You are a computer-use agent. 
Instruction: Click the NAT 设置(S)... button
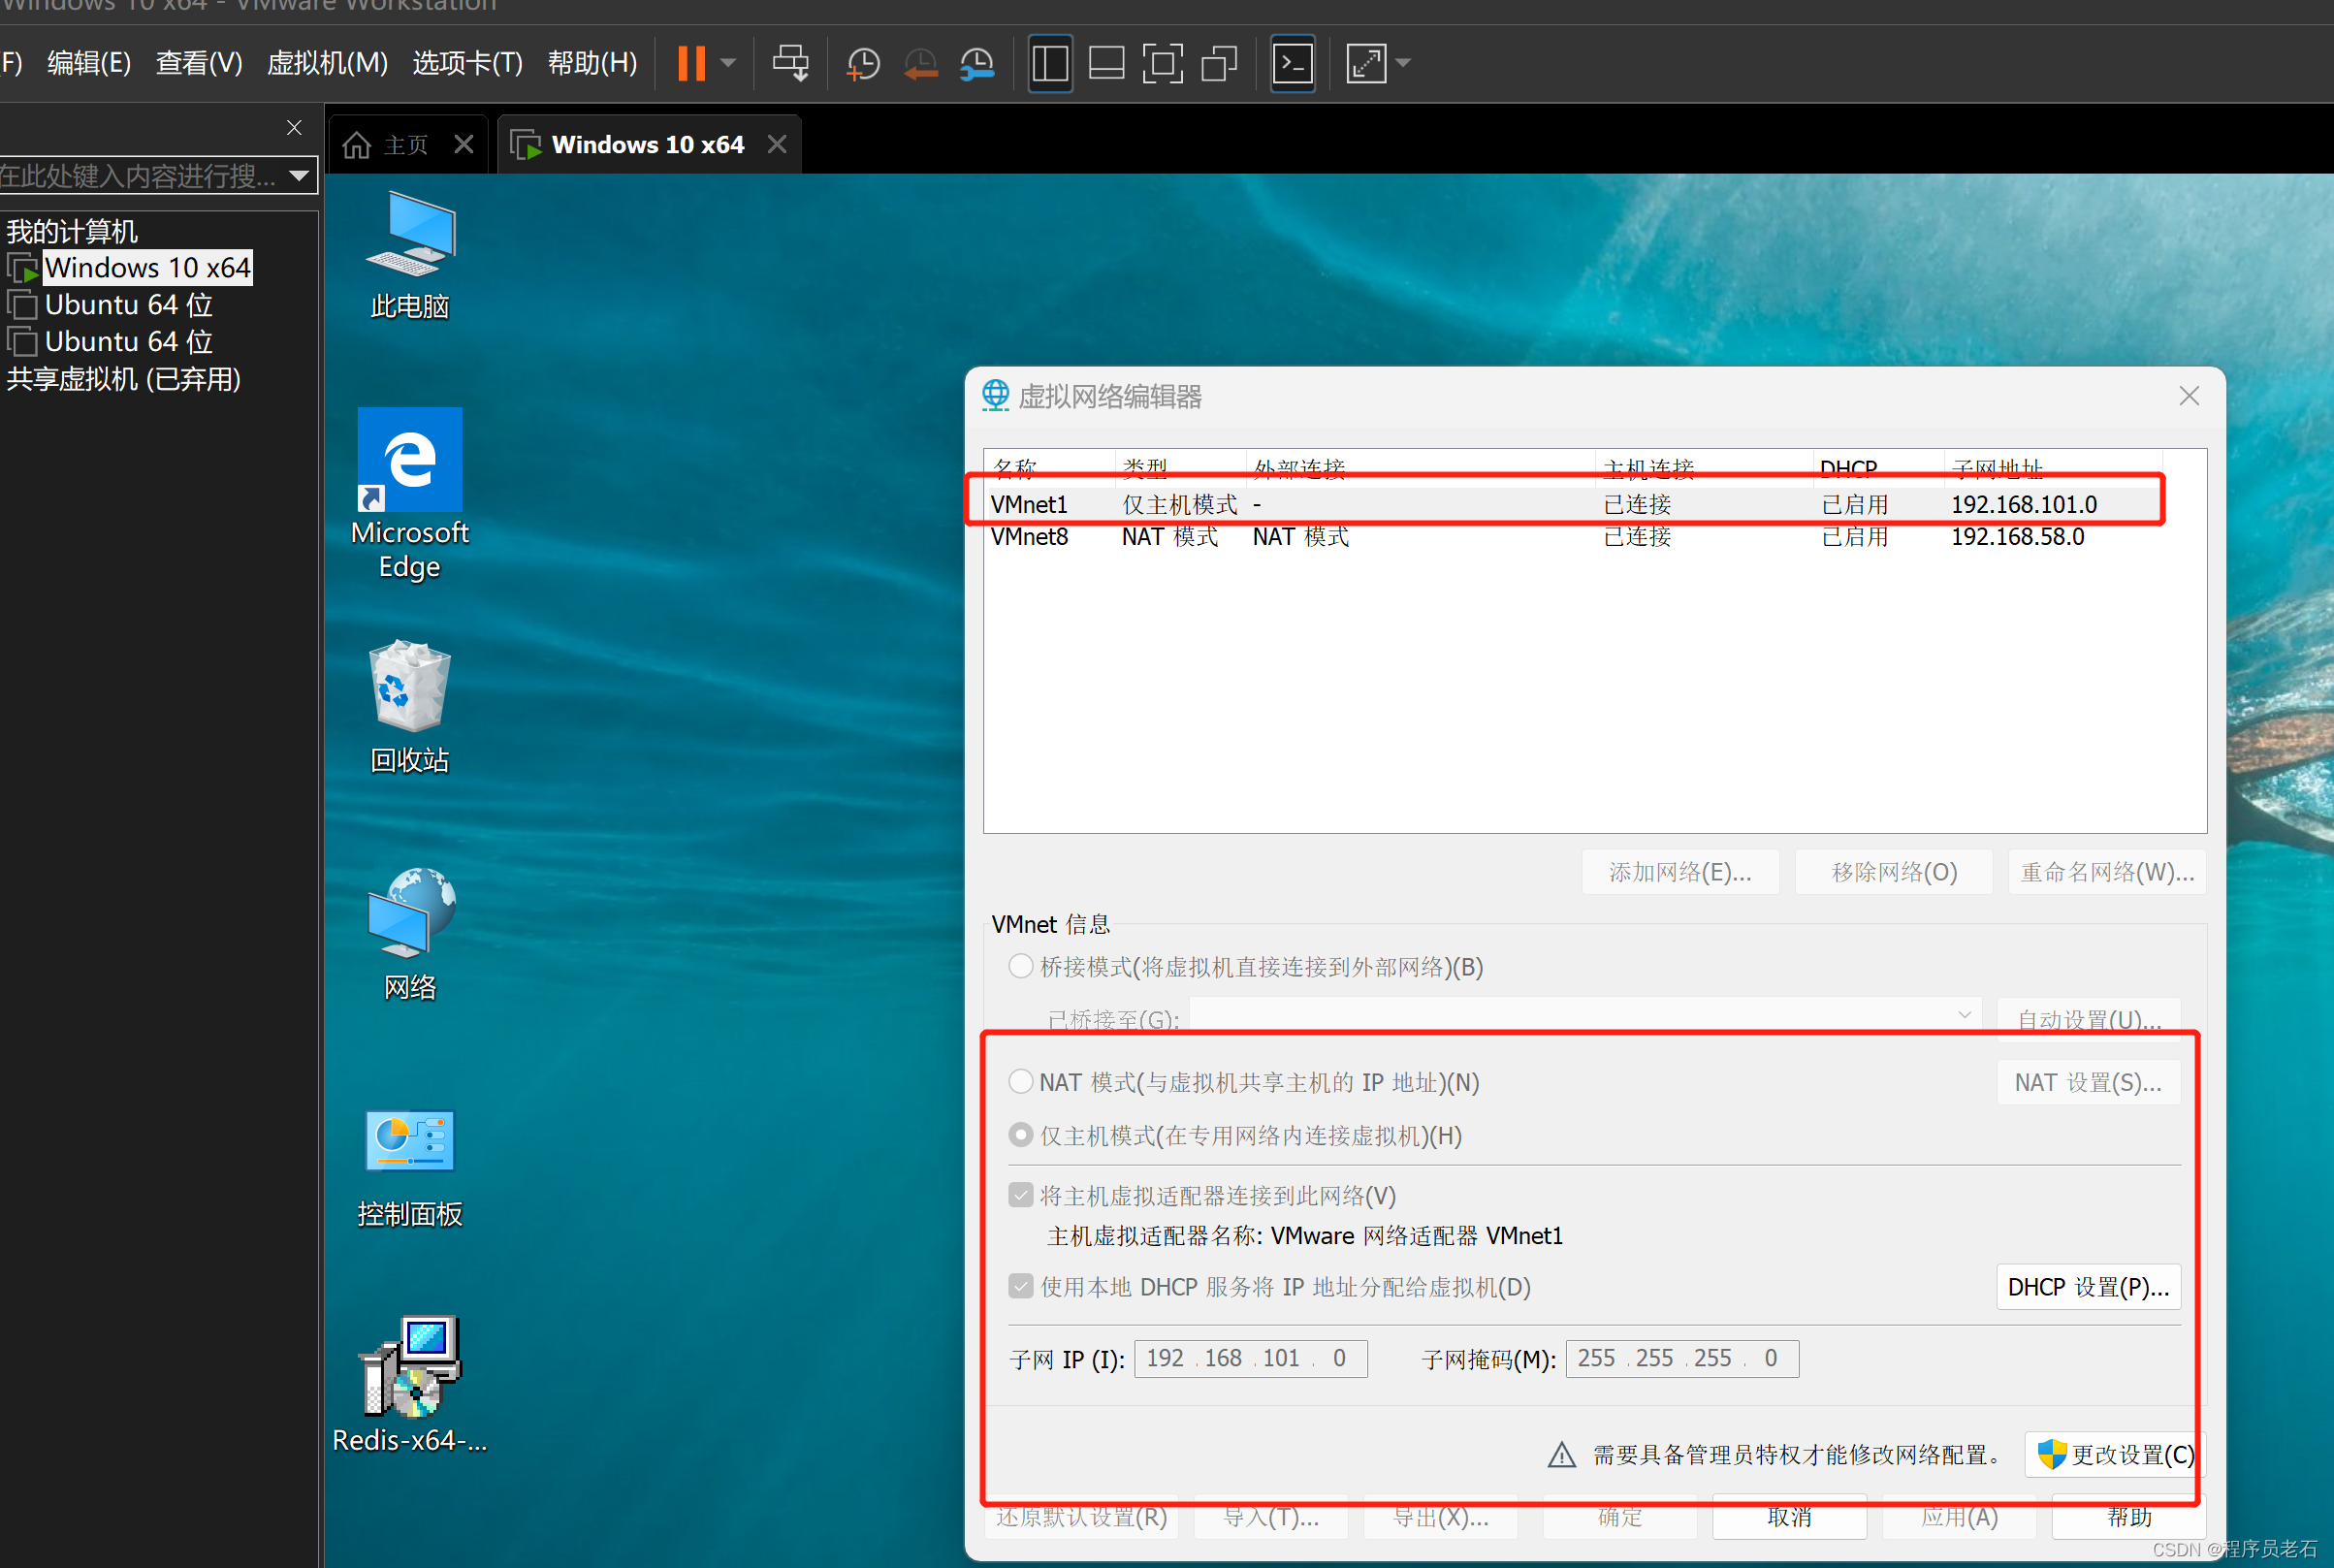pyautogui.click(x=2088, y=1082)
